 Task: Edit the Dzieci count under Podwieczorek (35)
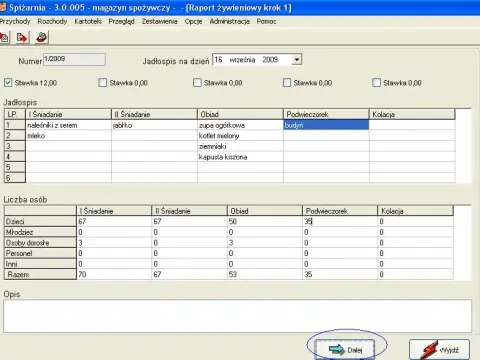[340, 221]
